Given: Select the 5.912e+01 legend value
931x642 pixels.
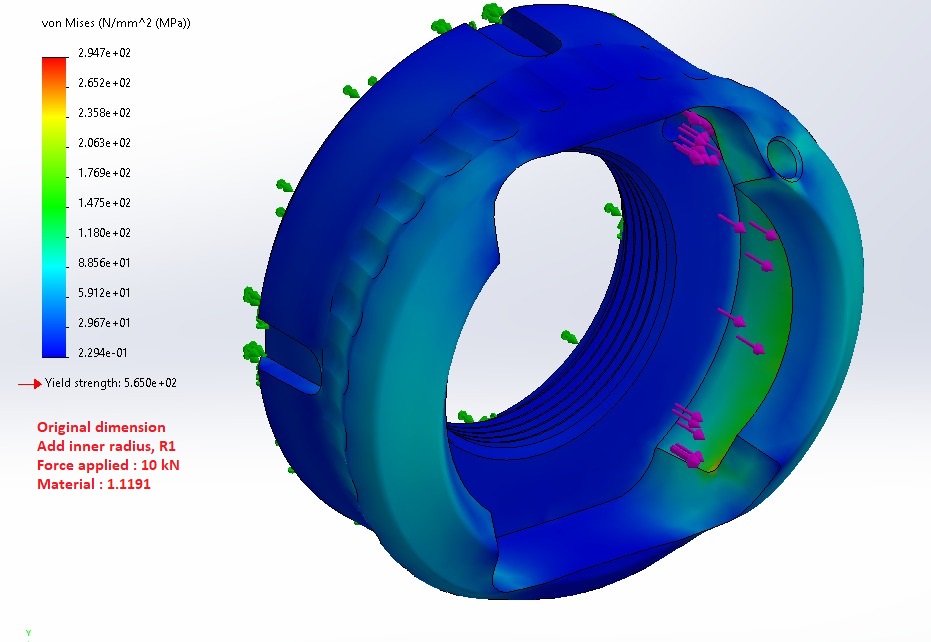Looking at the screenshot, I should (x=104, y=293).
